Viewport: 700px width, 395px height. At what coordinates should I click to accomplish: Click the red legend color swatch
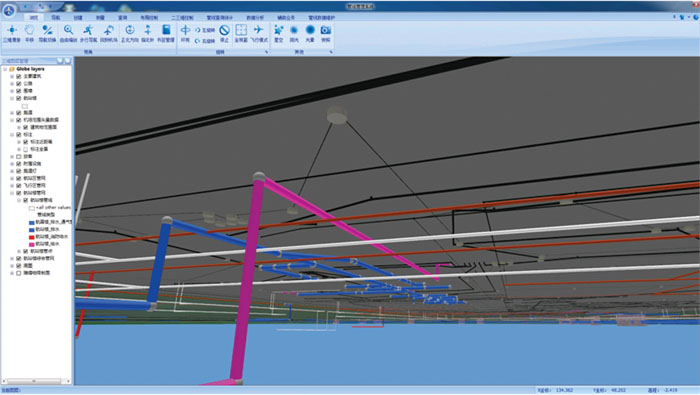[32, 237]
